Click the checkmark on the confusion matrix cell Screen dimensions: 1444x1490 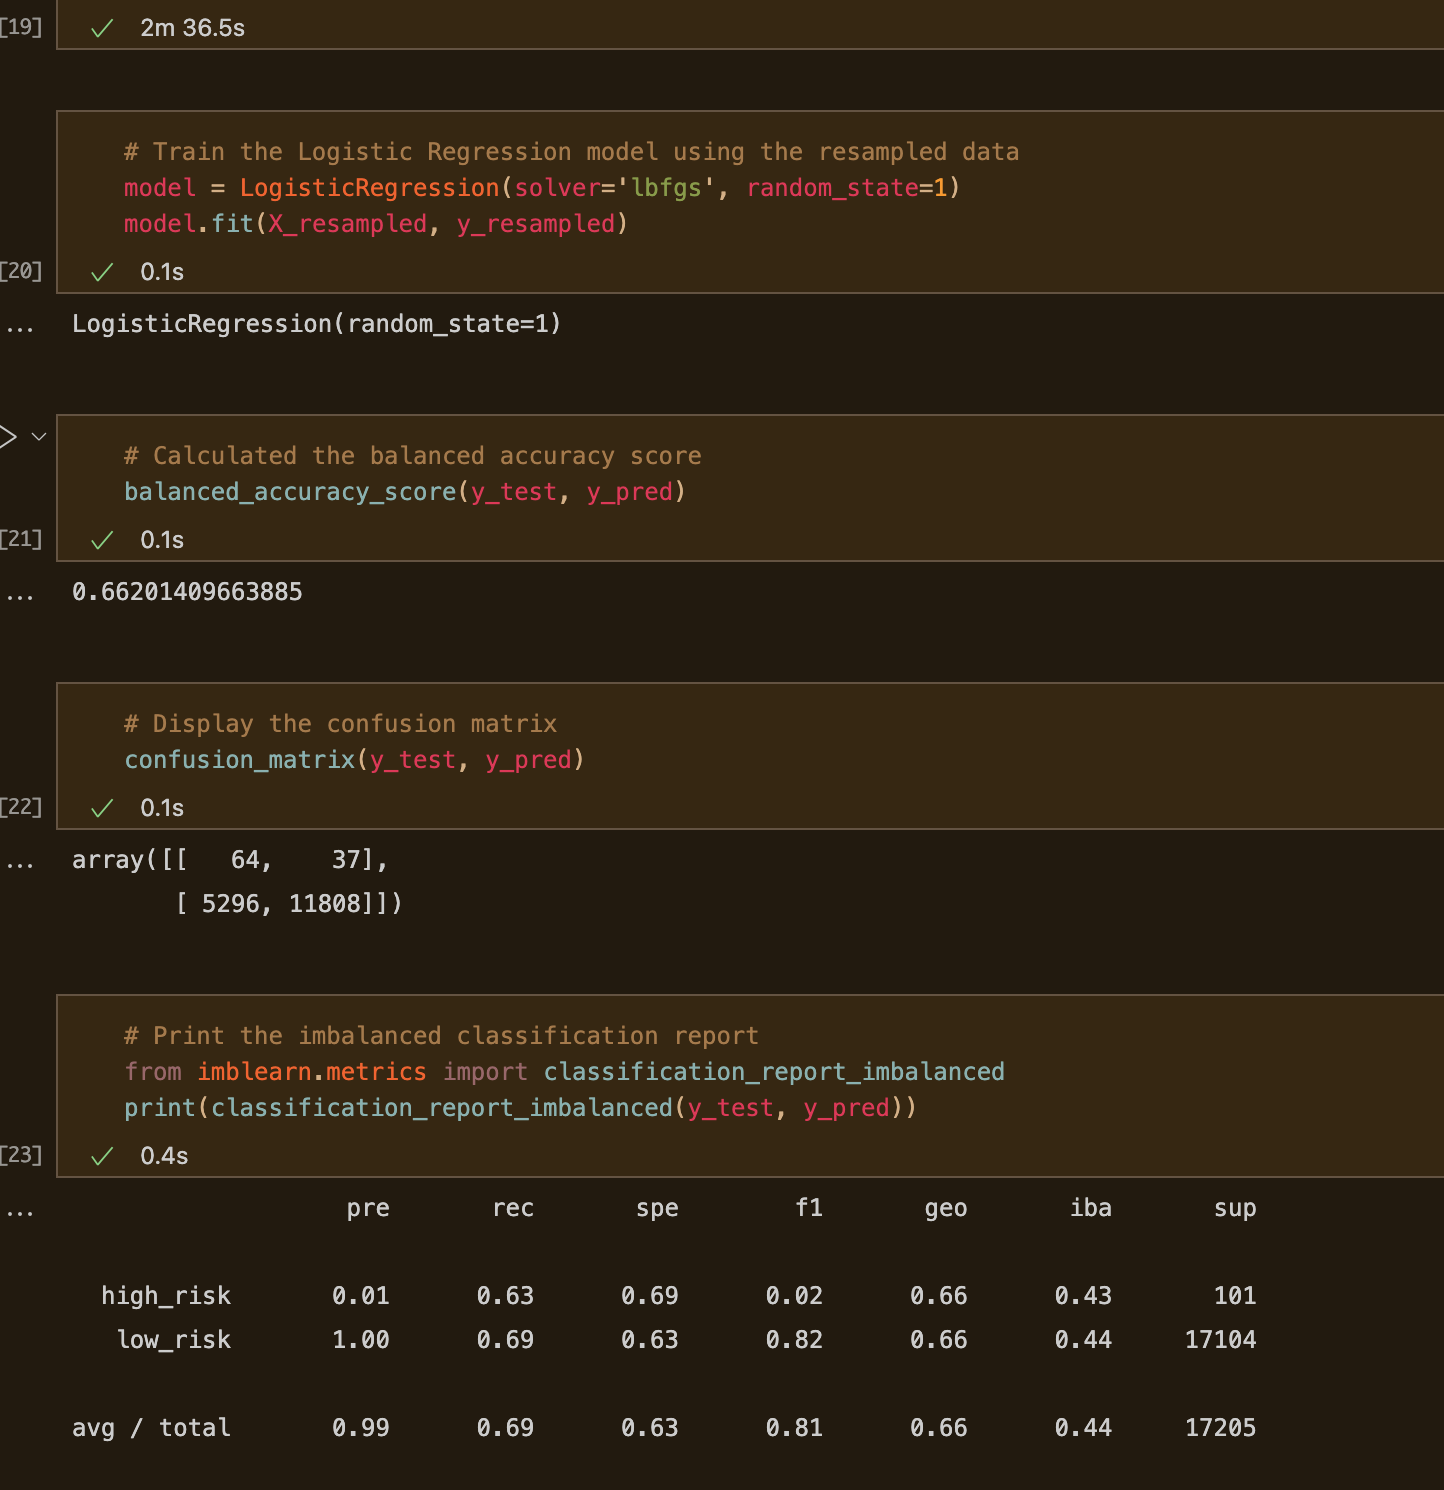pos(103,807)
